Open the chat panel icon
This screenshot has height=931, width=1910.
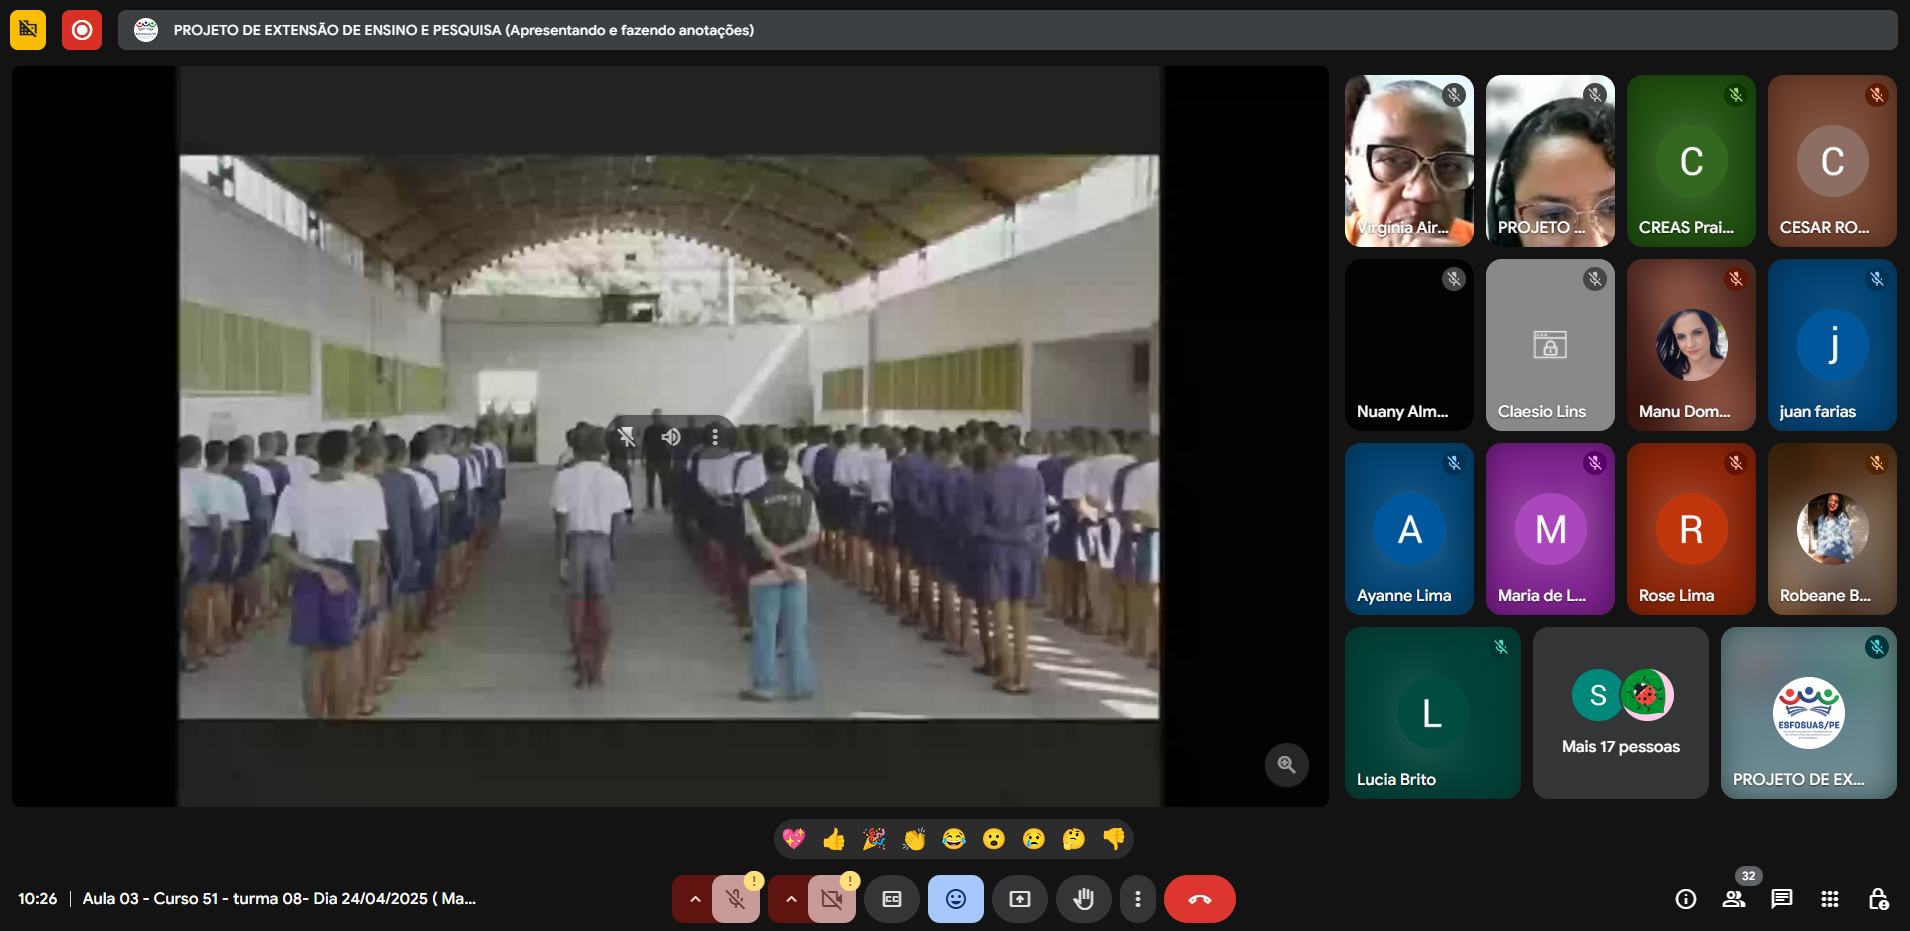(x=1781, y=899)
